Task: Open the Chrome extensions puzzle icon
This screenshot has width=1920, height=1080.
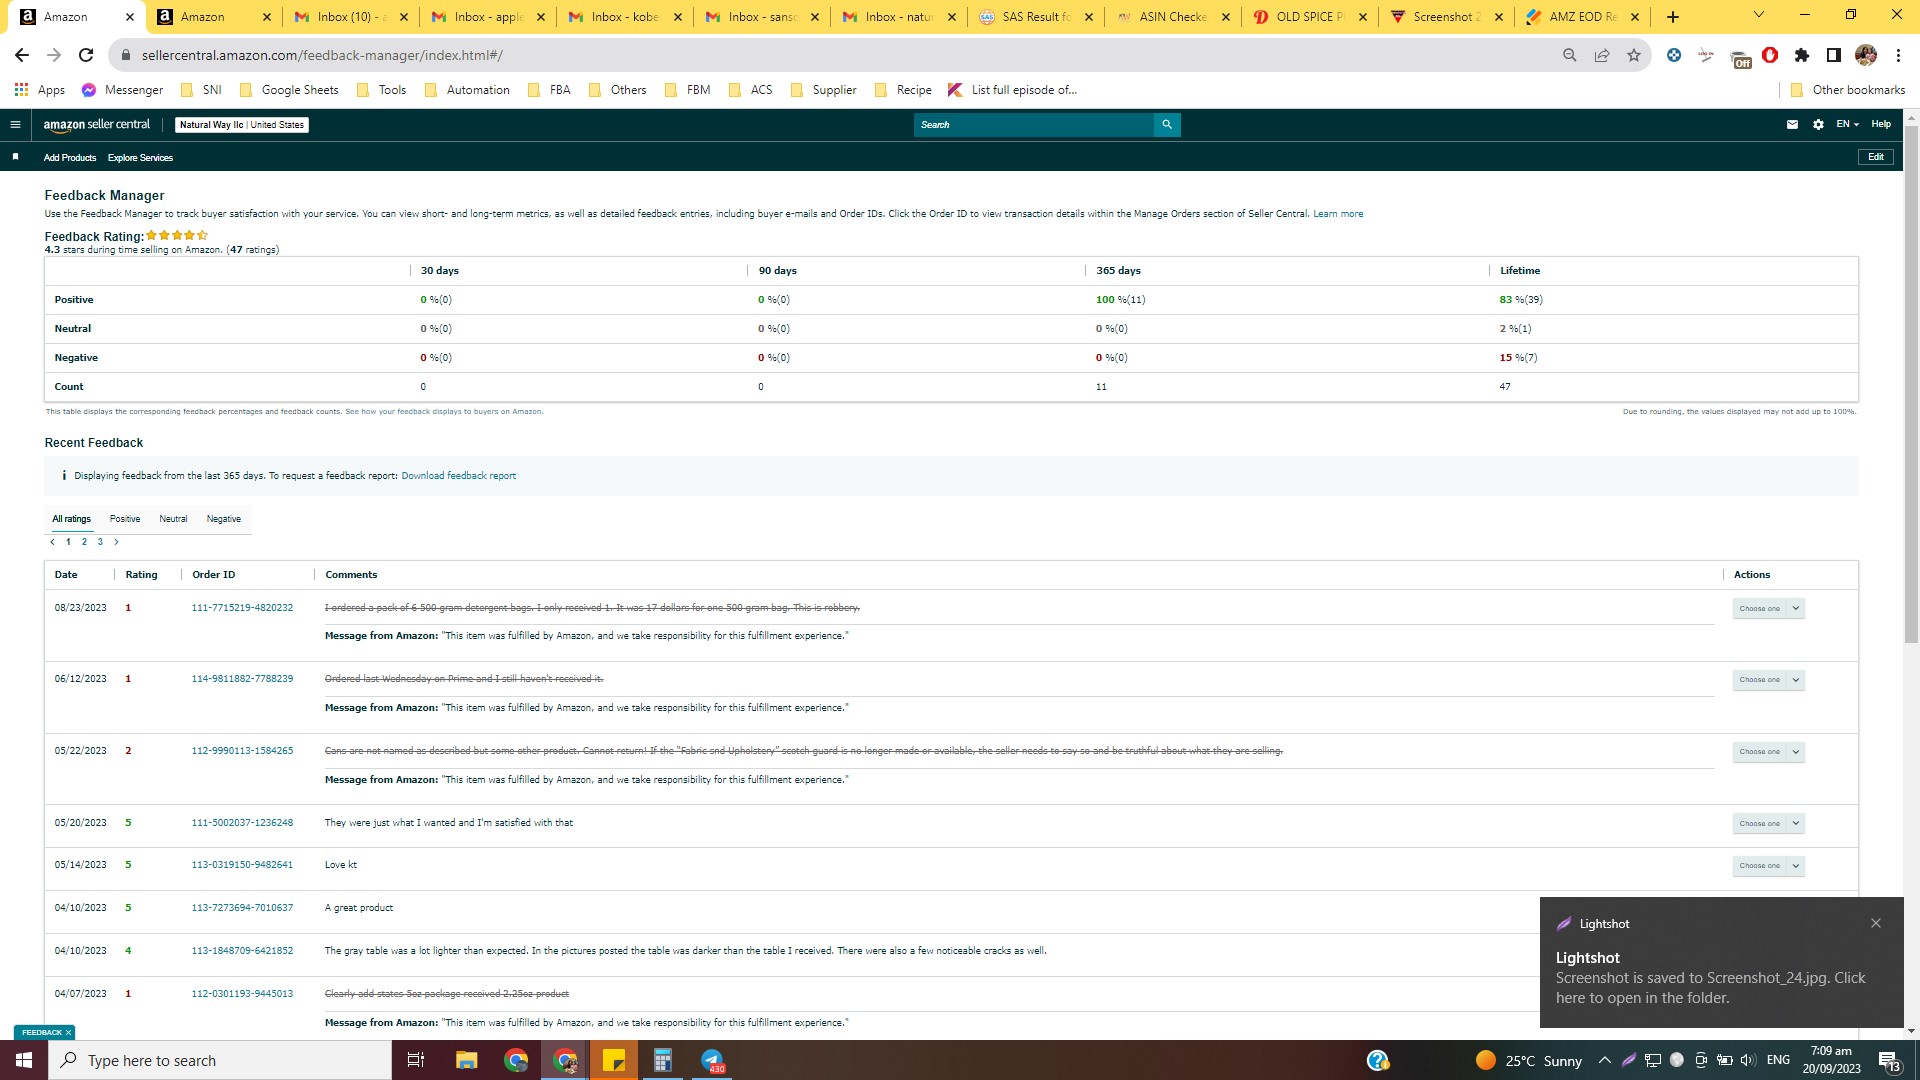Action: (1802, 55)
